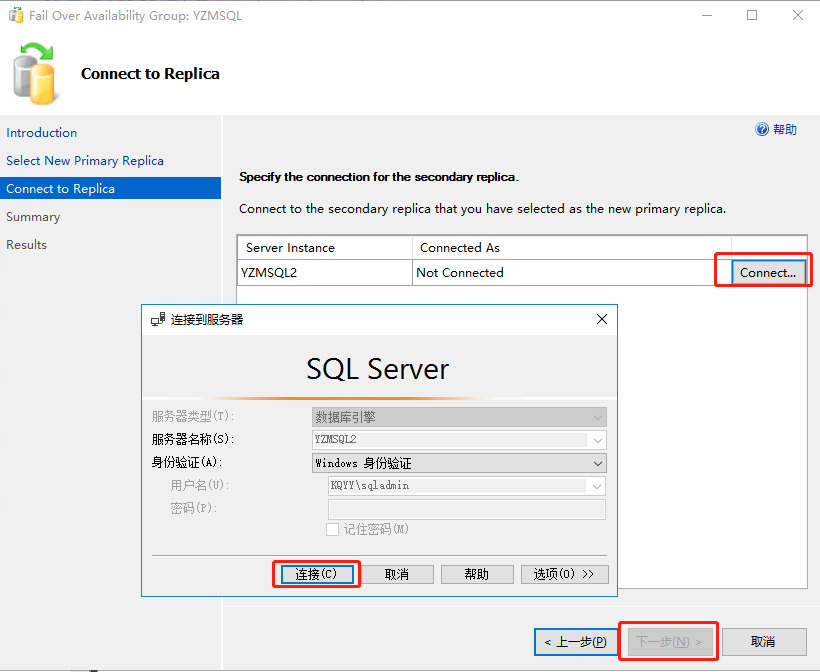Toggle the 记住密码 checkbox

click(333, 529)
